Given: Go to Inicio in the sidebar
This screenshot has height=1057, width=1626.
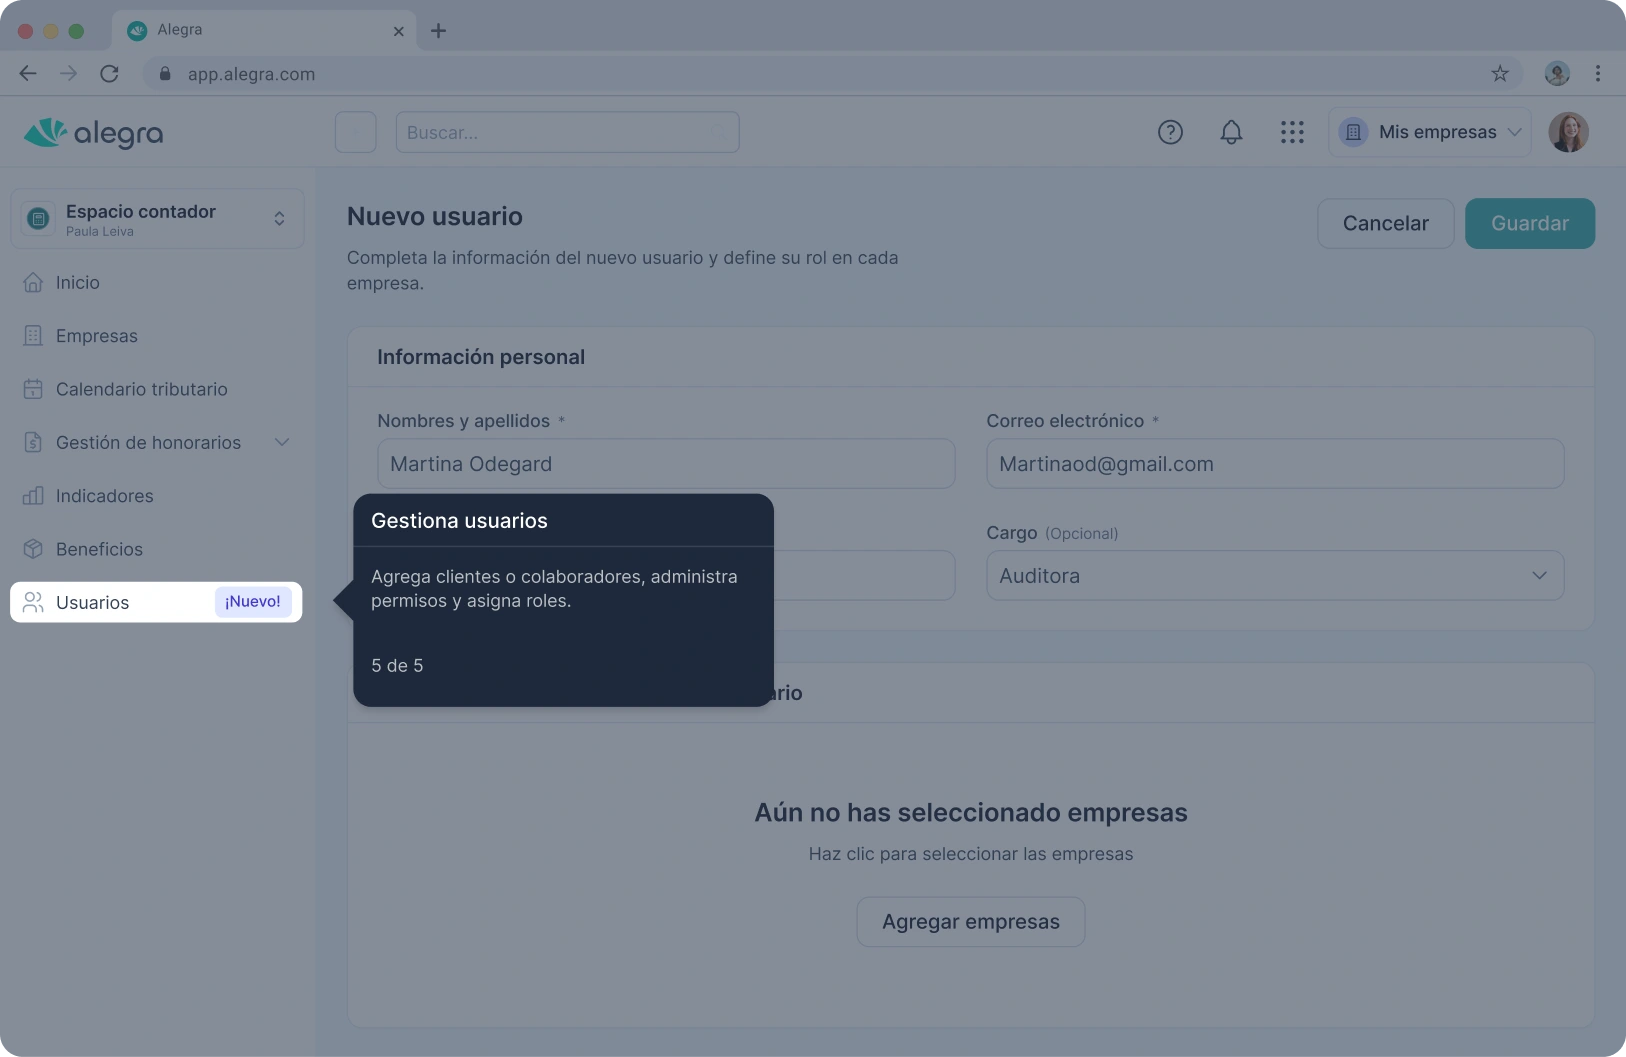Looking at the screenshot, I should tap(78, 283).
